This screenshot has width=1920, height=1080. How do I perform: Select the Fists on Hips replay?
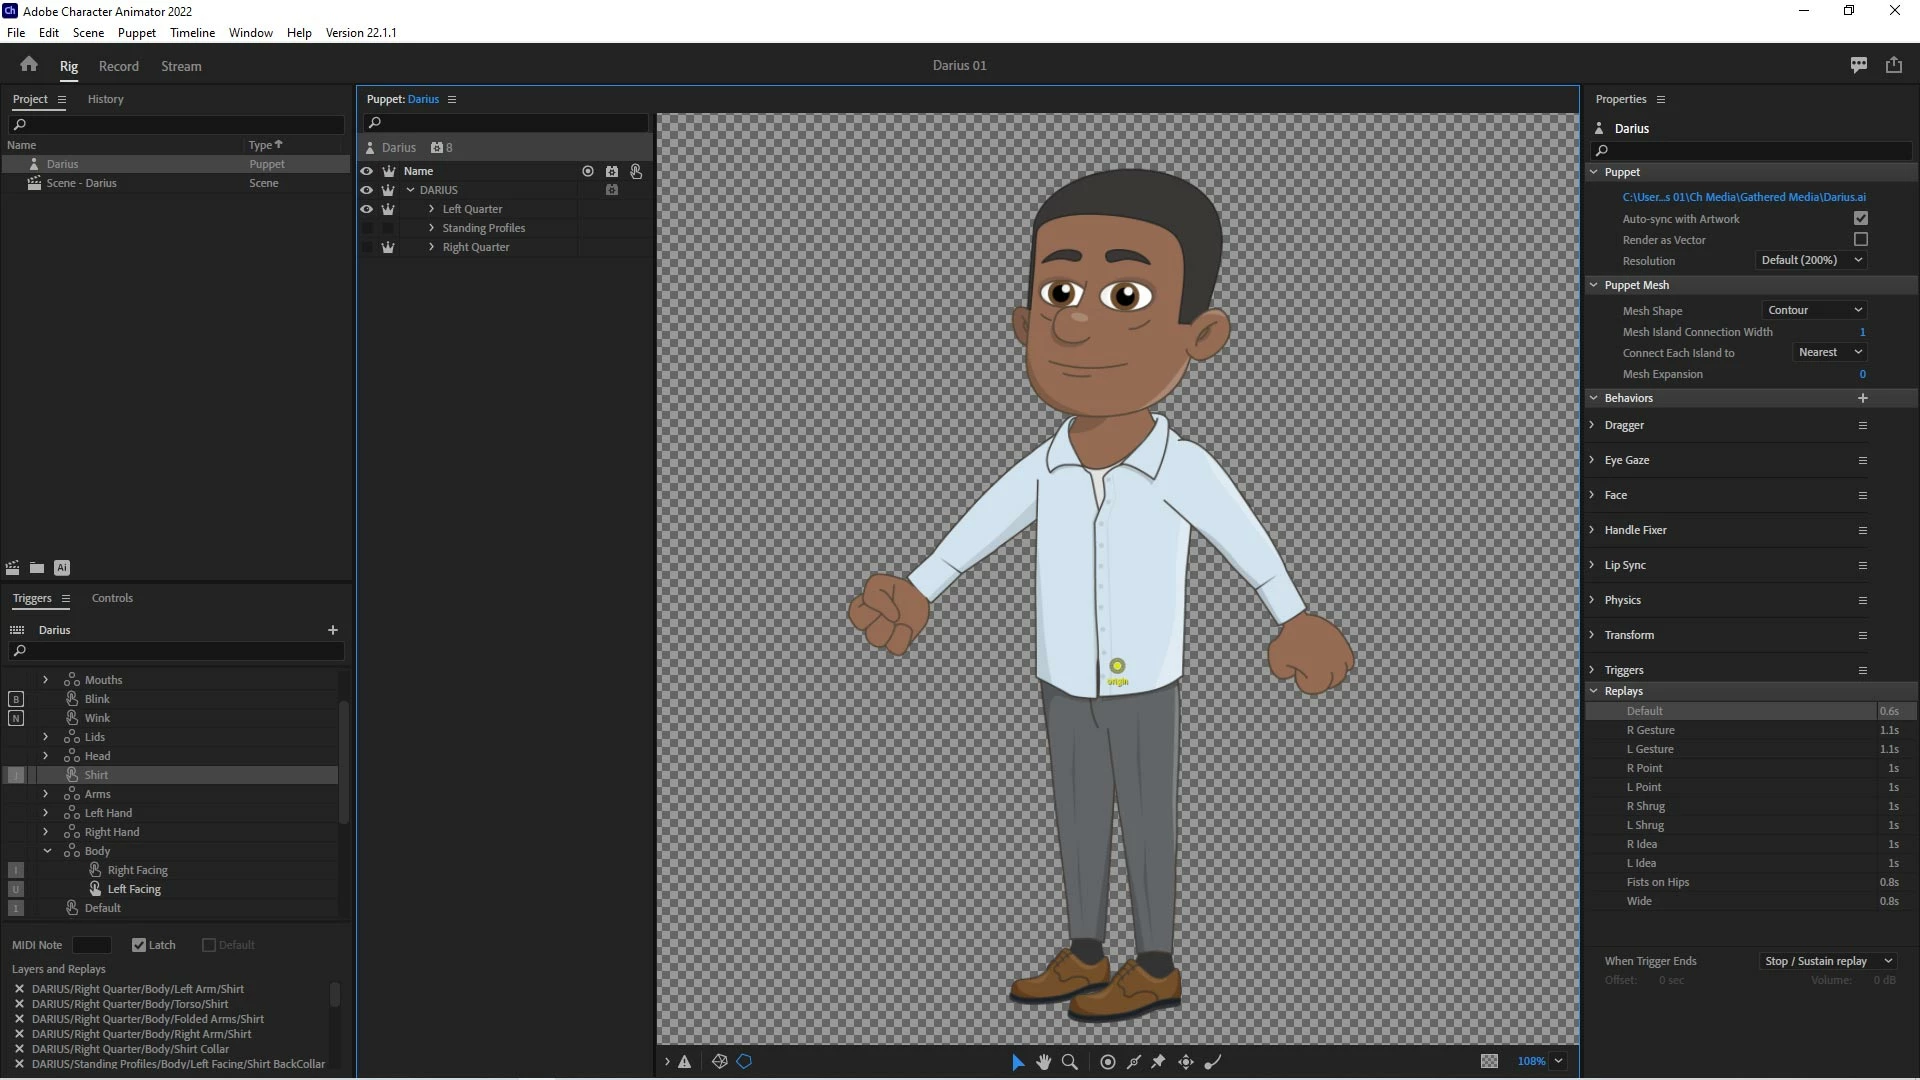pos(1657,882)
